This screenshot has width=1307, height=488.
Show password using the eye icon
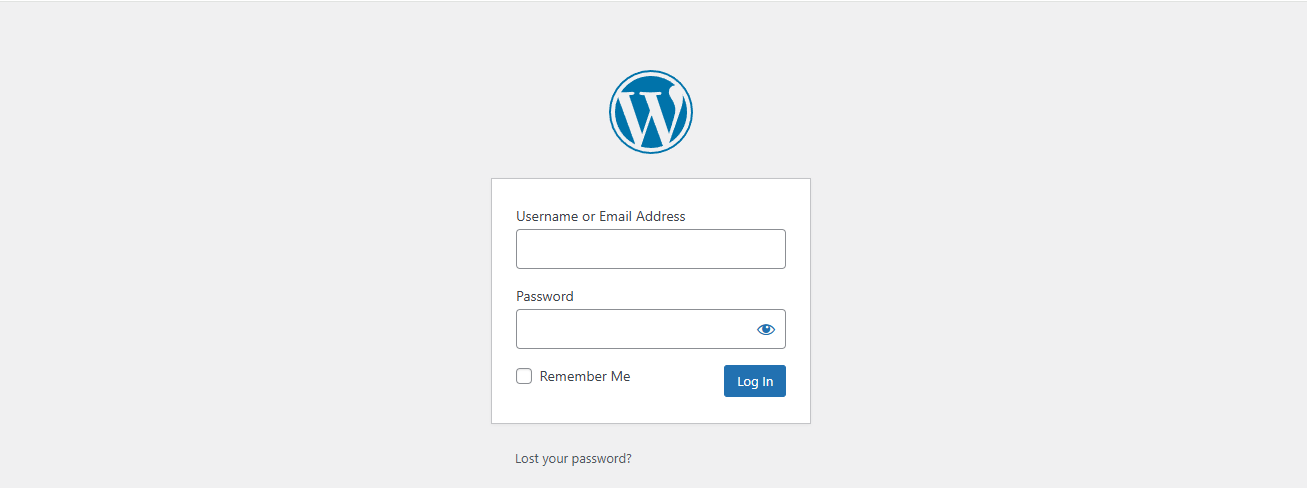(x=766, y=329)
